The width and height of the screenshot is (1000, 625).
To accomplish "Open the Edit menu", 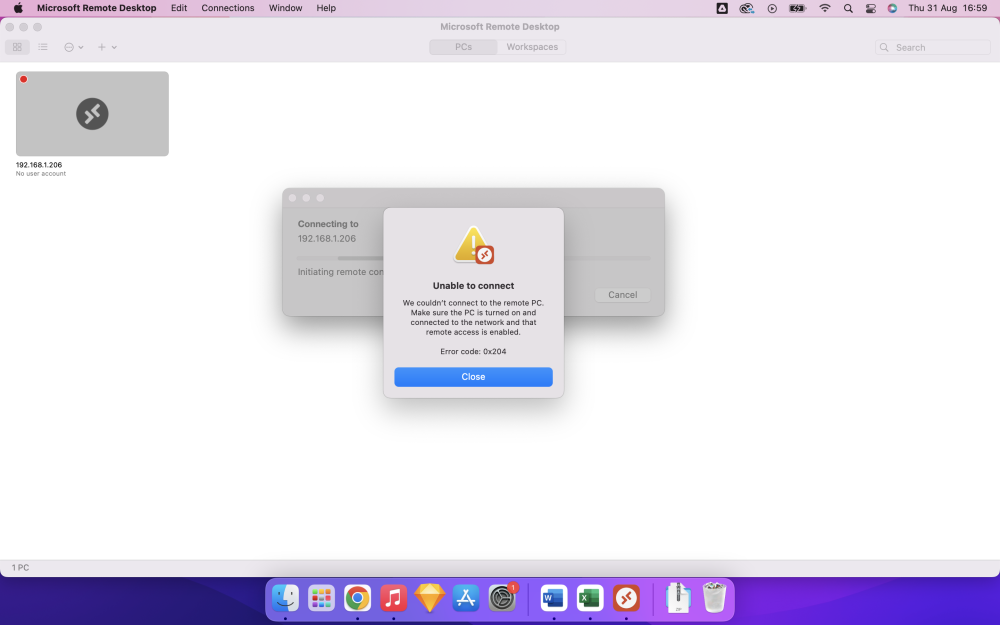I will coord(179,8).
